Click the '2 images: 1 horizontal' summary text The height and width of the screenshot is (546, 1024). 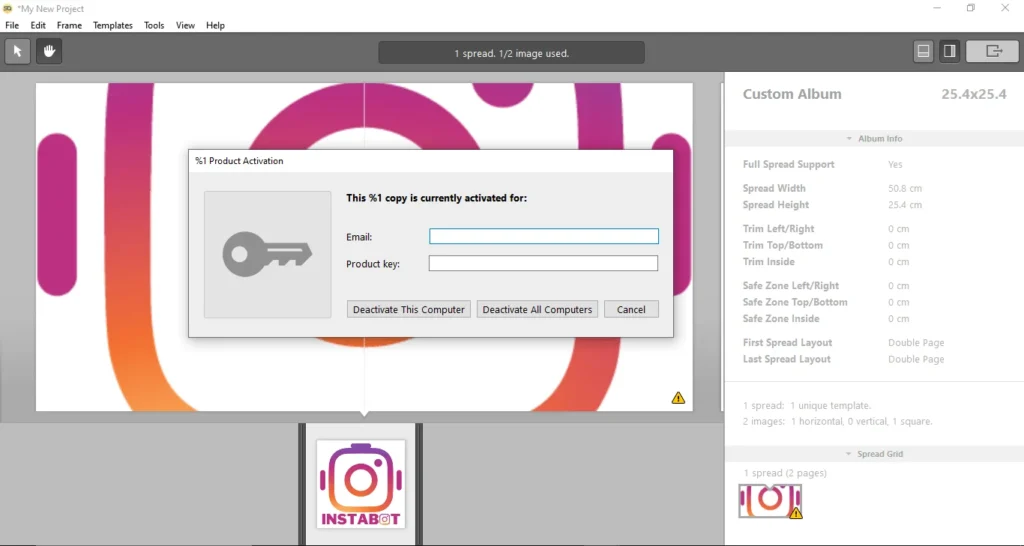(838, 422)
